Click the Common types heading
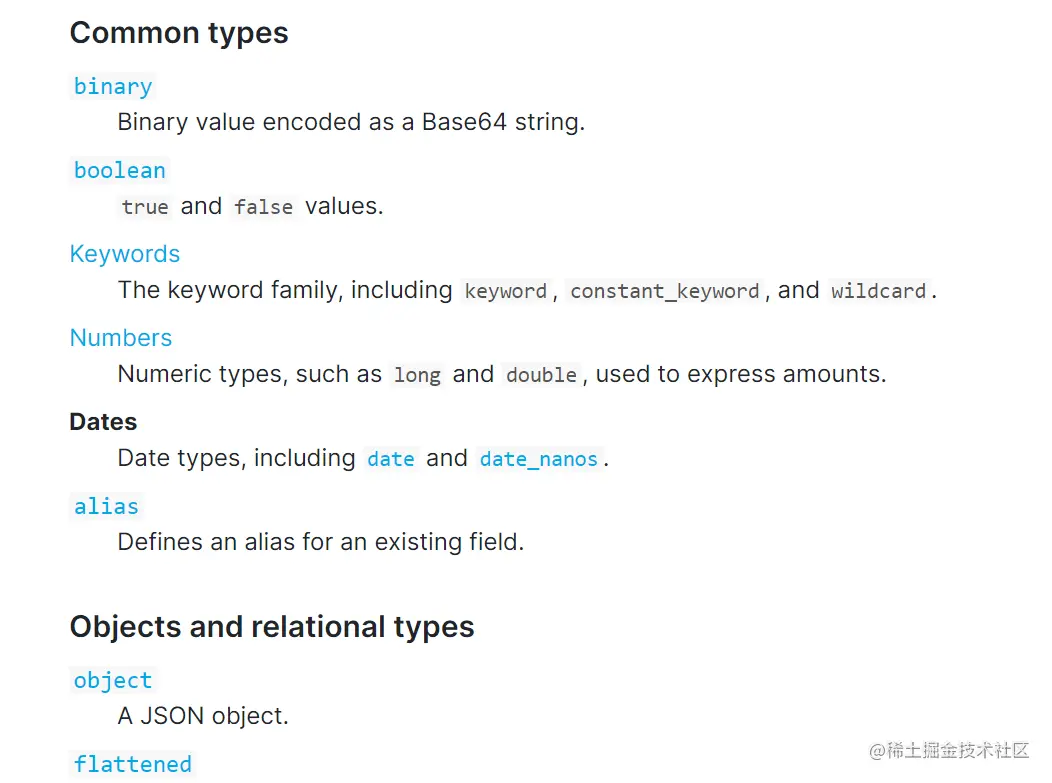This screenshot has width=1052, height=783. (179, 33)
